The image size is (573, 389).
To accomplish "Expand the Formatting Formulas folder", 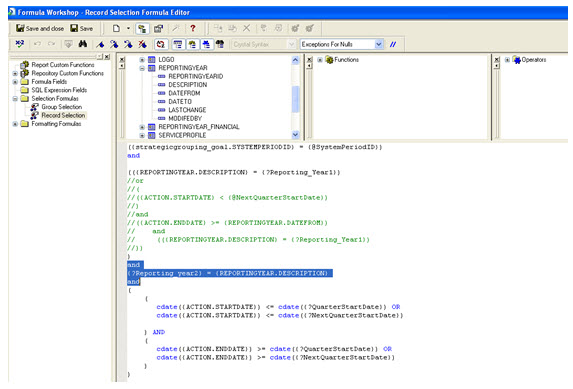I will [15, 124].
